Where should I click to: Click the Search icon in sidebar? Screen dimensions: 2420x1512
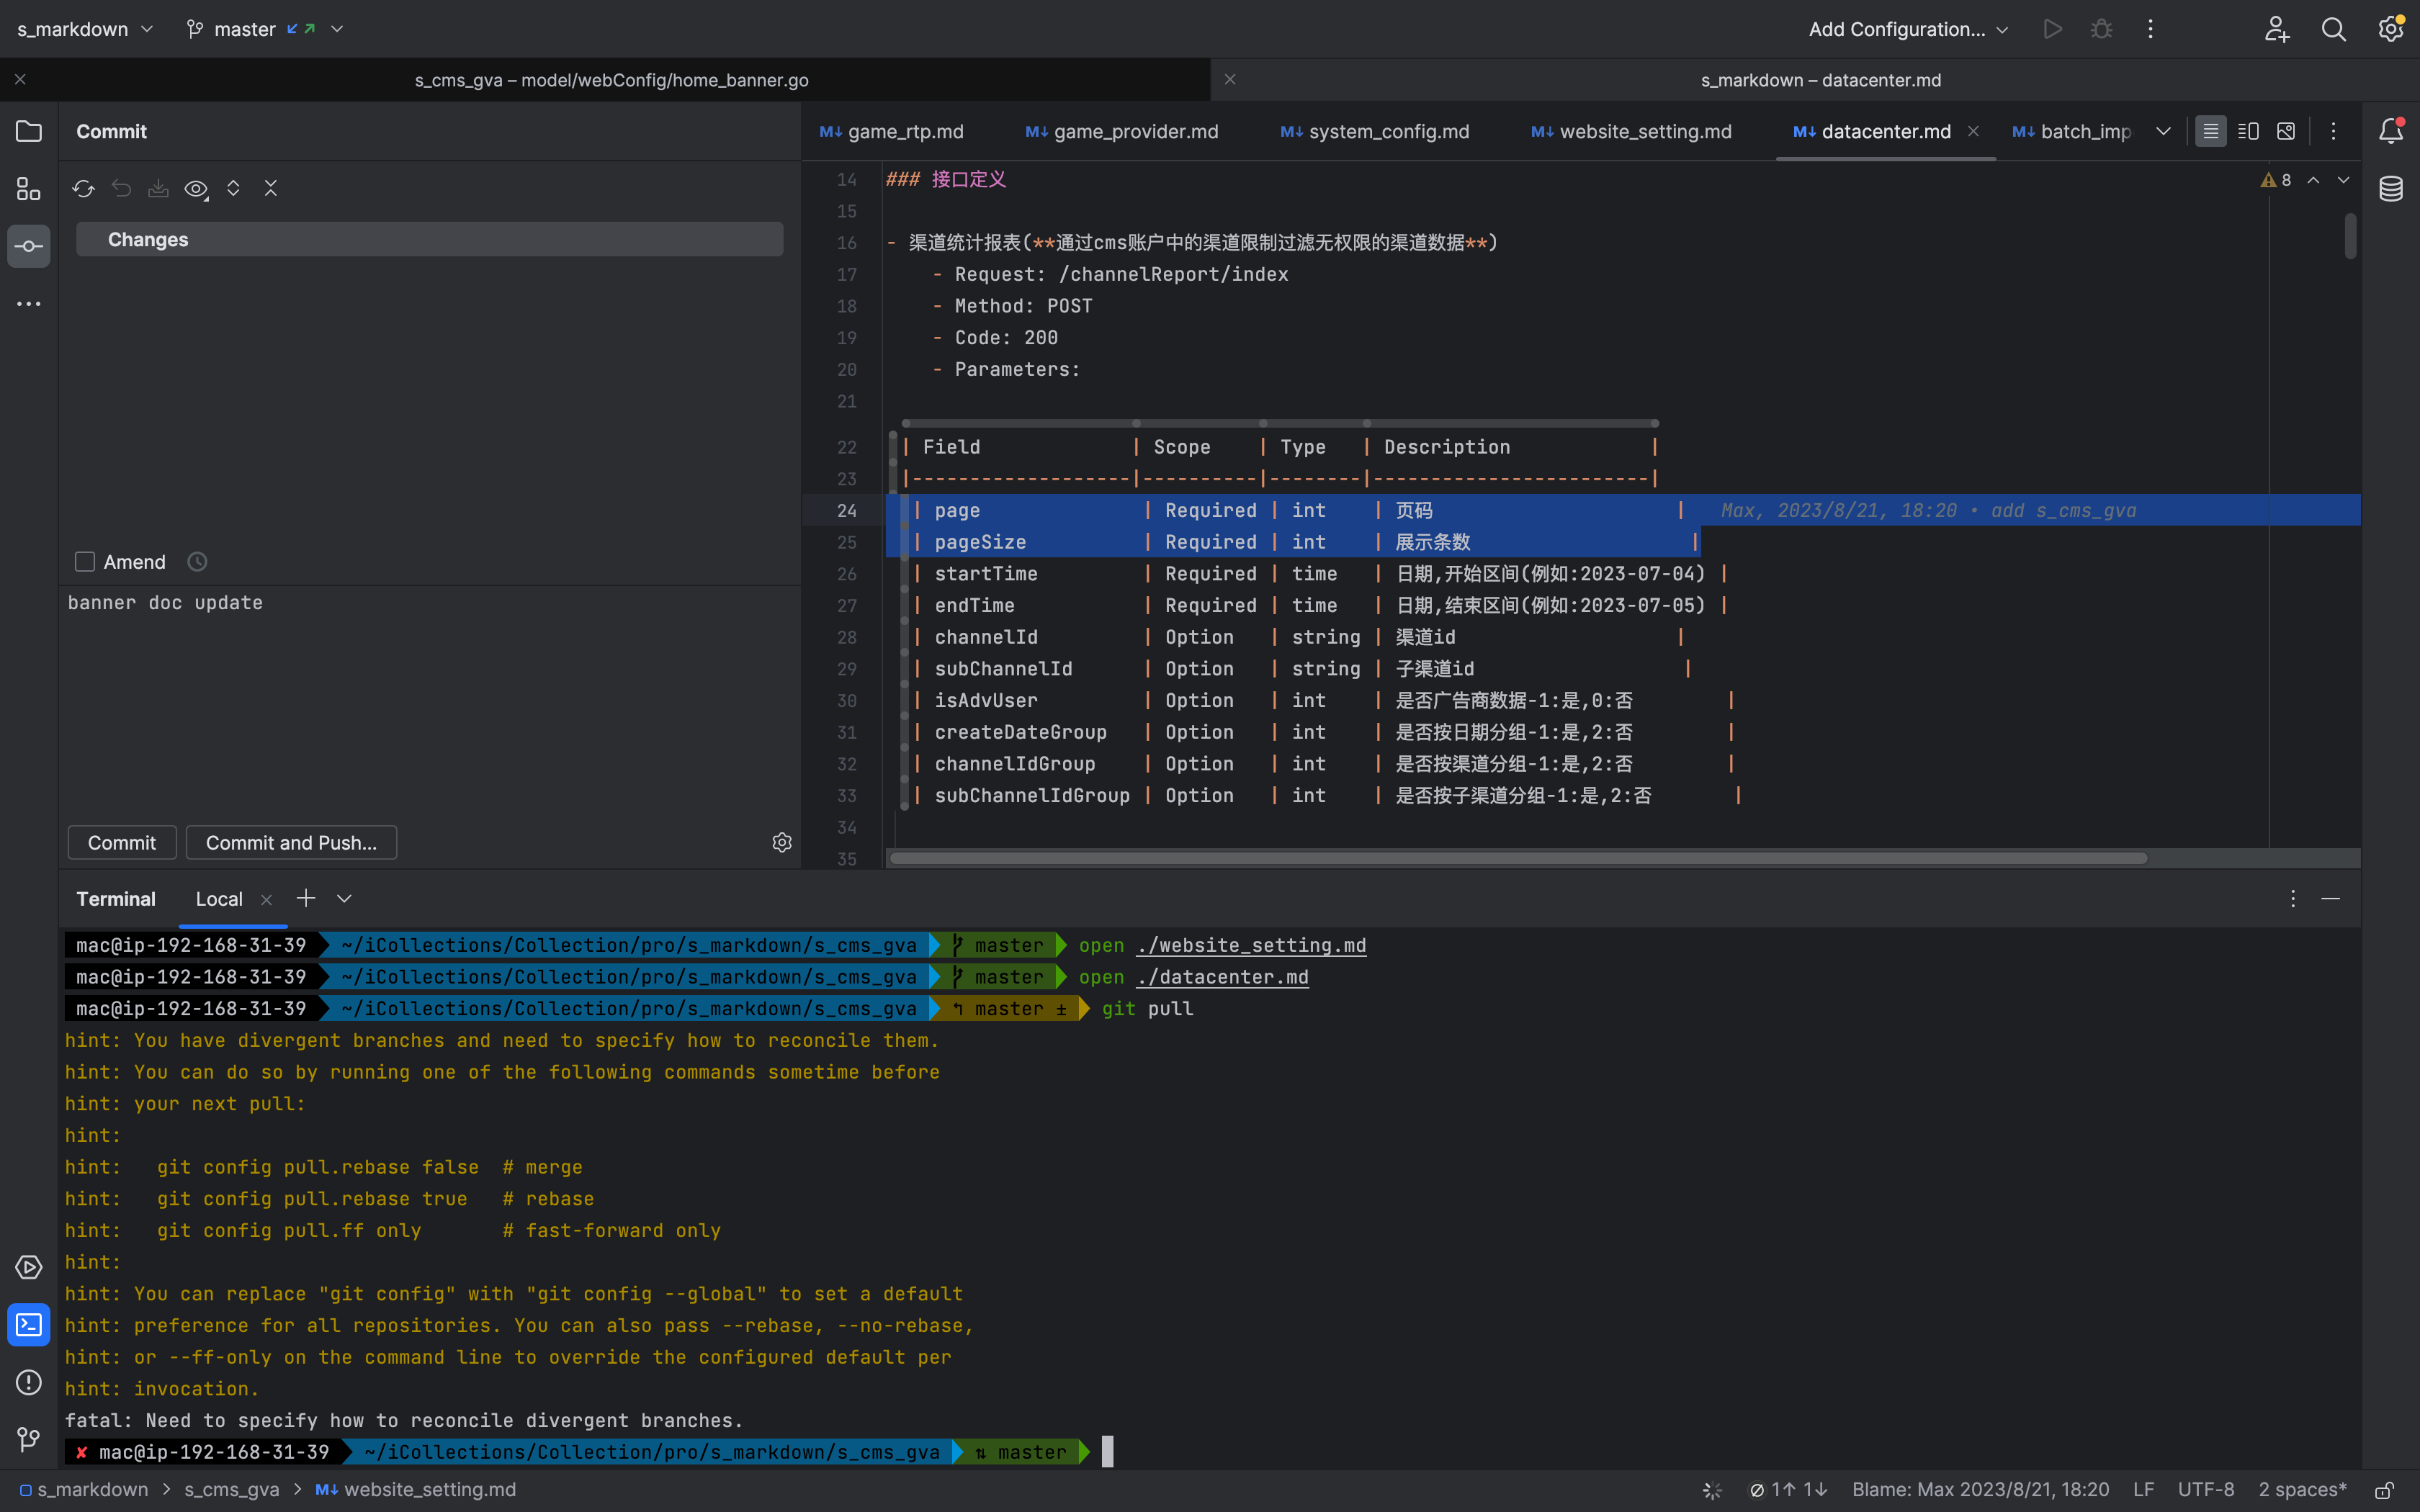pos(2333,28)
